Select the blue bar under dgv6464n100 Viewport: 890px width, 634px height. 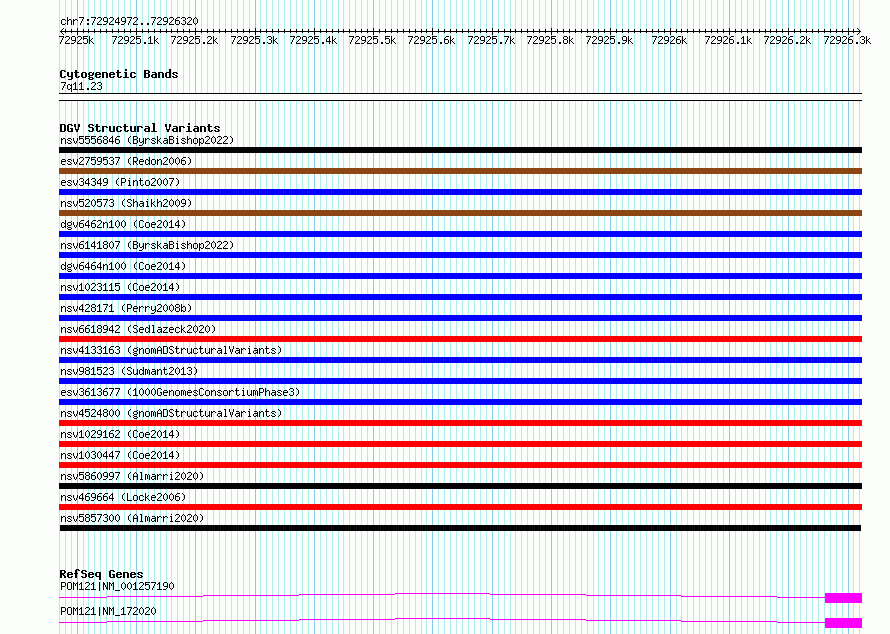pyautogui.click(x=460, y=276)
